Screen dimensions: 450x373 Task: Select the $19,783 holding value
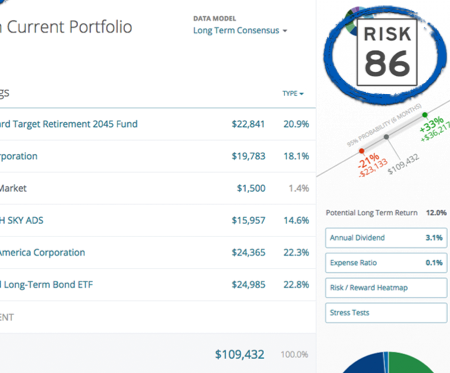pyautogui.click(x=248, y=156)
